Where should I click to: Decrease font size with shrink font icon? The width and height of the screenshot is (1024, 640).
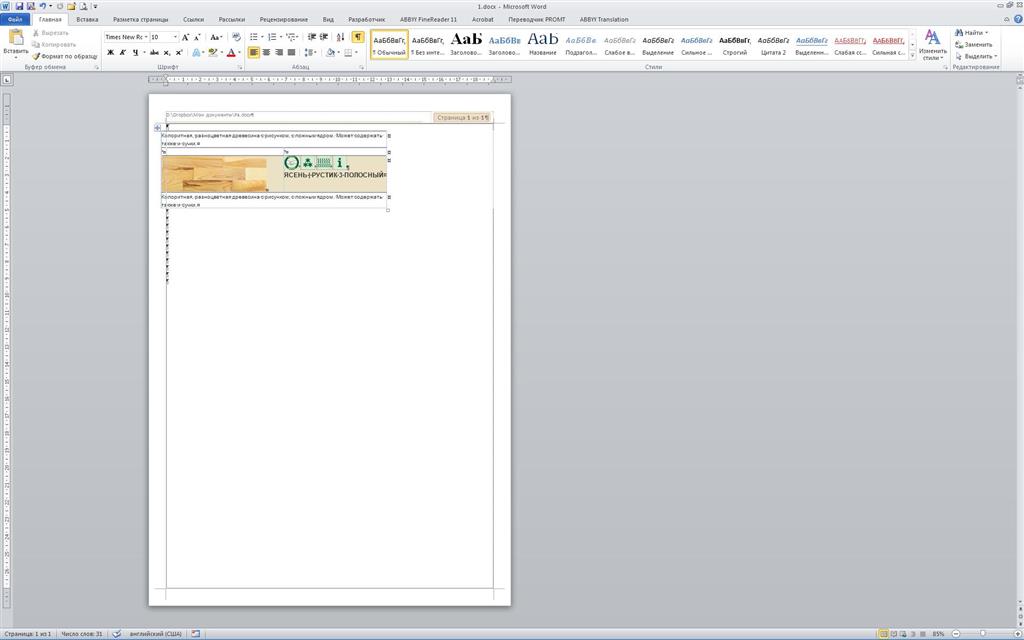pyautogui.click(x=197, y=37)
